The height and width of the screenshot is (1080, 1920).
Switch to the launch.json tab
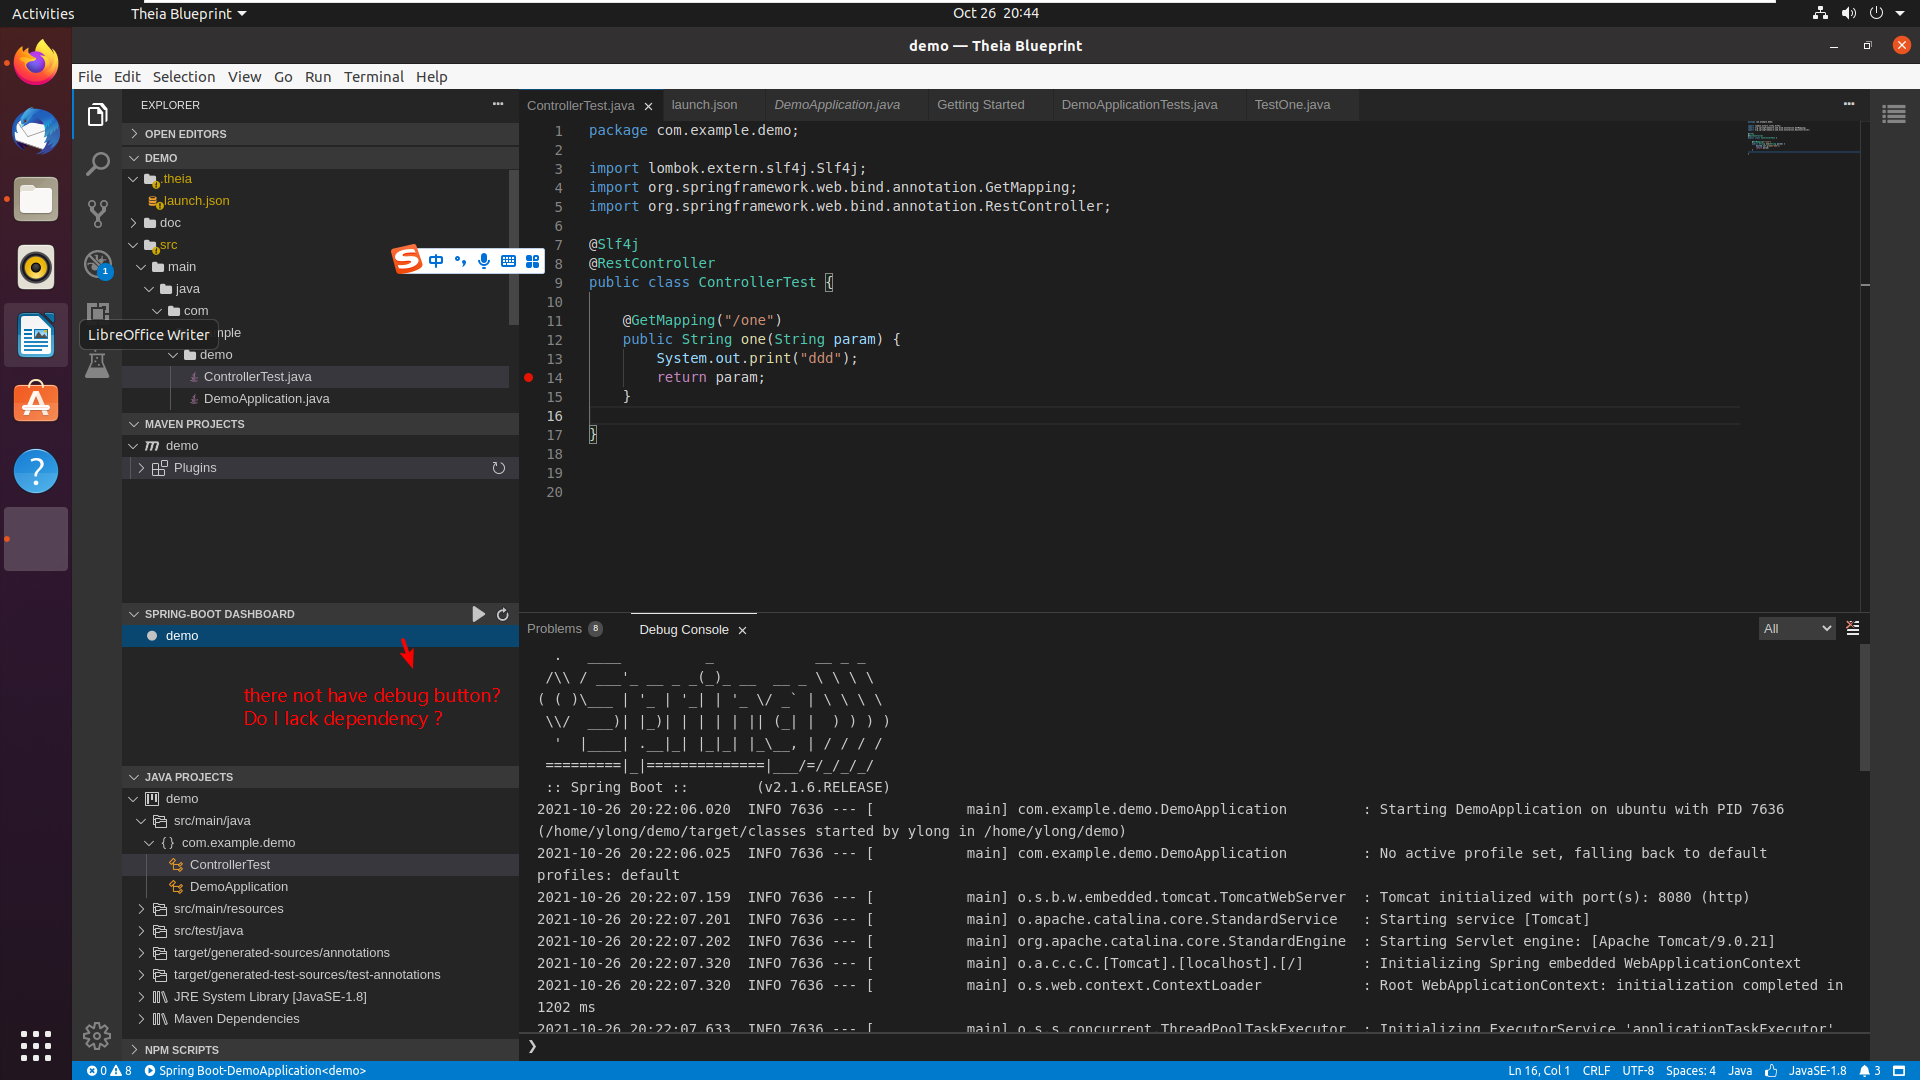tap(704, 104)
